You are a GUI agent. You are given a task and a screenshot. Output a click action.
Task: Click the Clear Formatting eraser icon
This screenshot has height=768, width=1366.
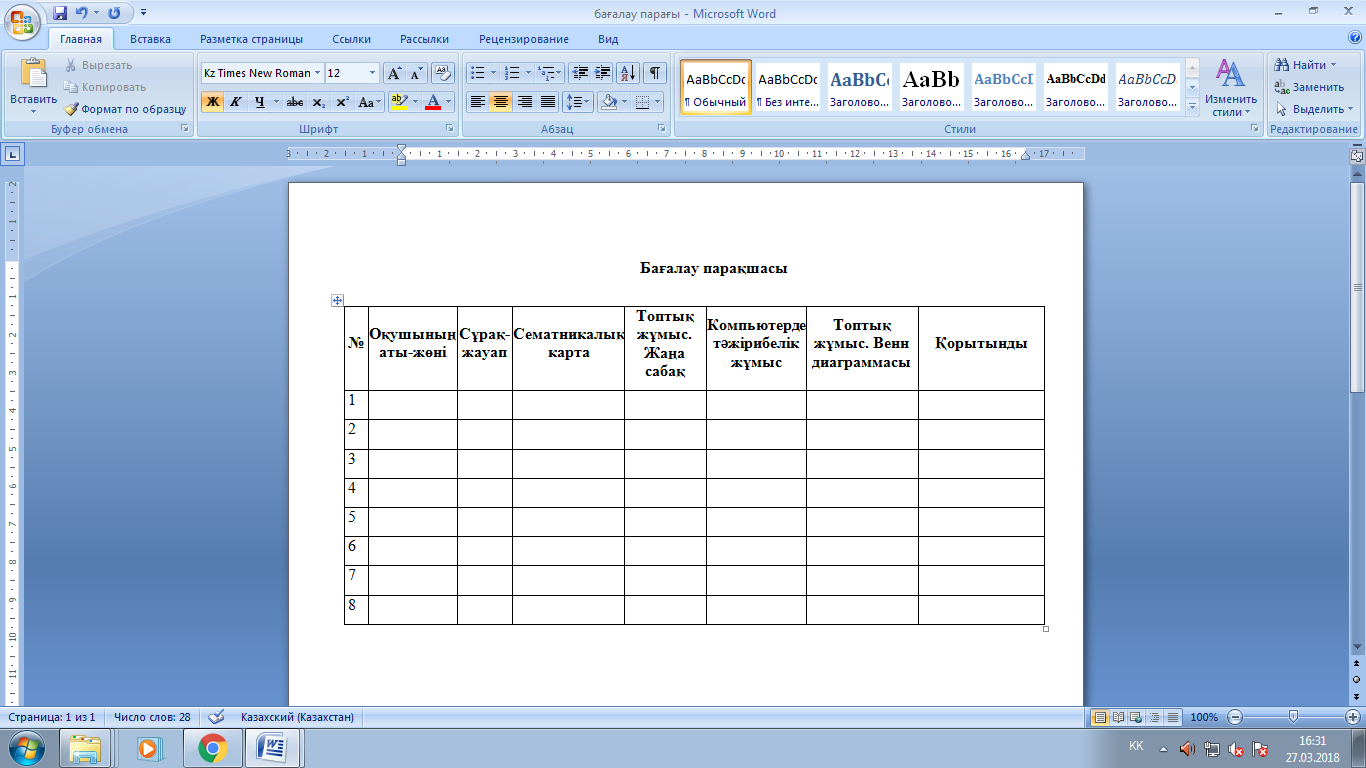443,73
